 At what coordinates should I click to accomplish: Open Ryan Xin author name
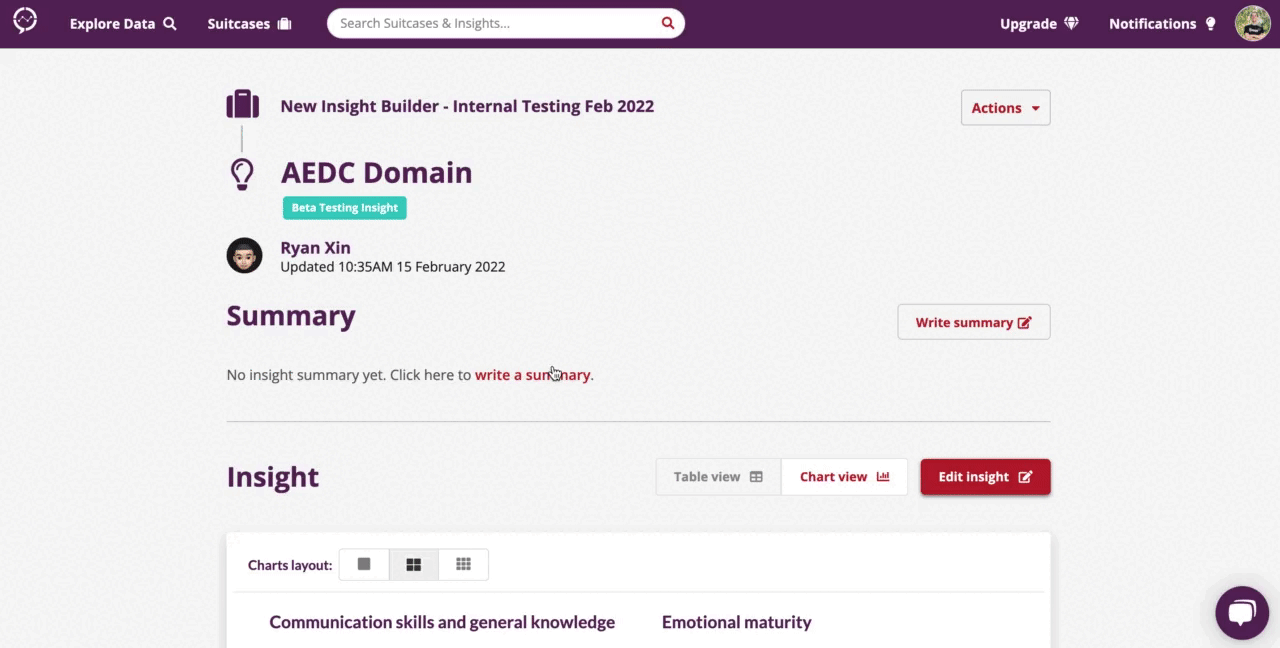pyautogui.click(x=315, y=248)
